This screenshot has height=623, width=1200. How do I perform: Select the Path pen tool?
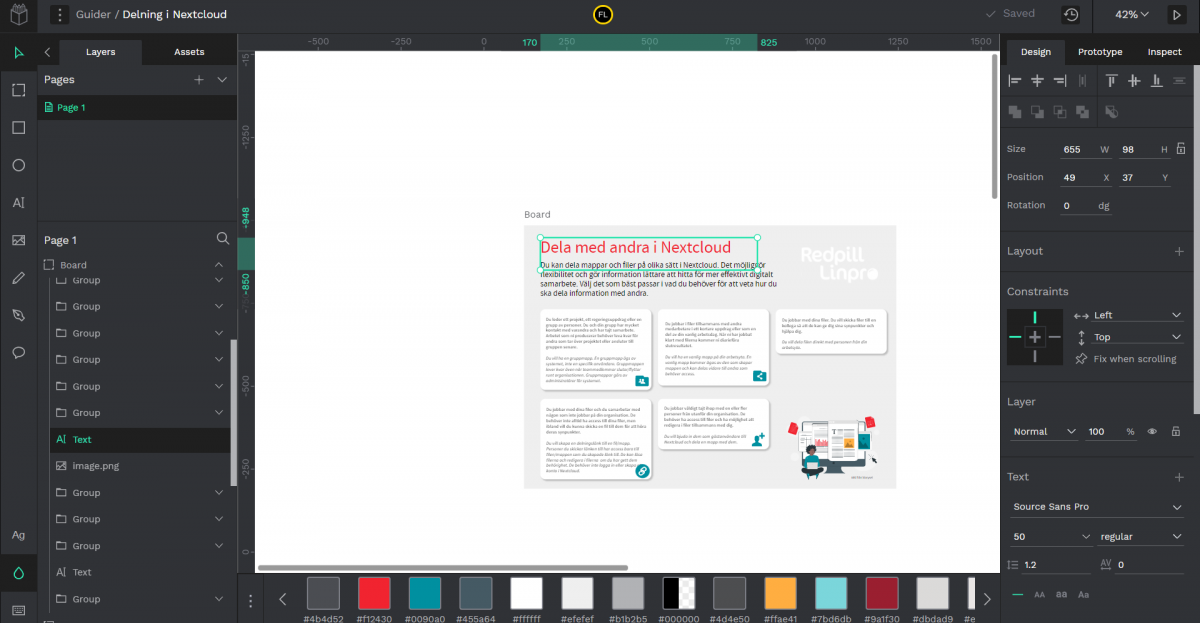pyautogui.click(x=18, y=315)
